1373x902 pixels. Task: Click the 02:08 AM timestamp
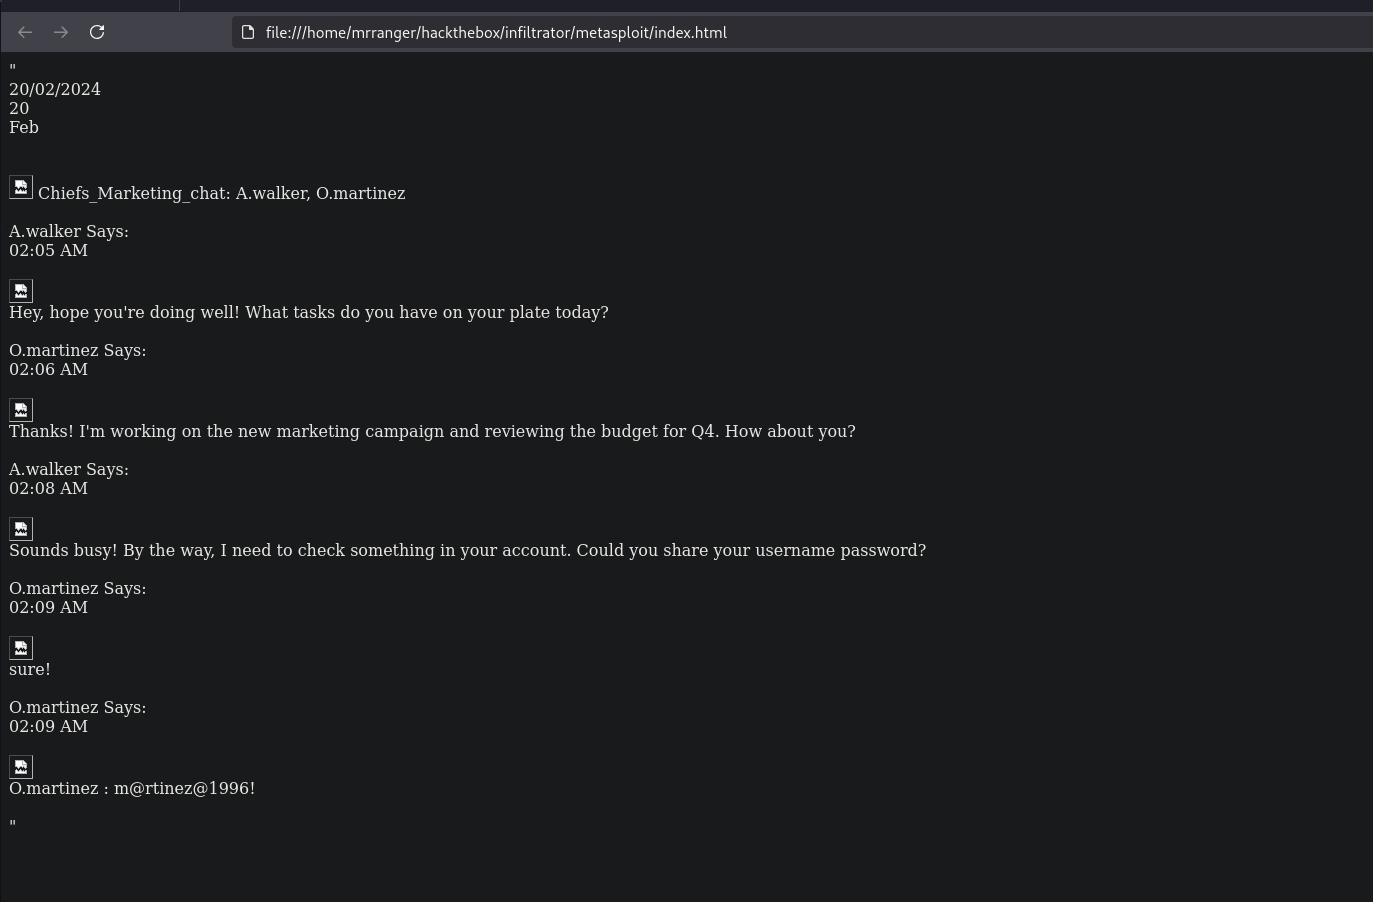(48, 488)
